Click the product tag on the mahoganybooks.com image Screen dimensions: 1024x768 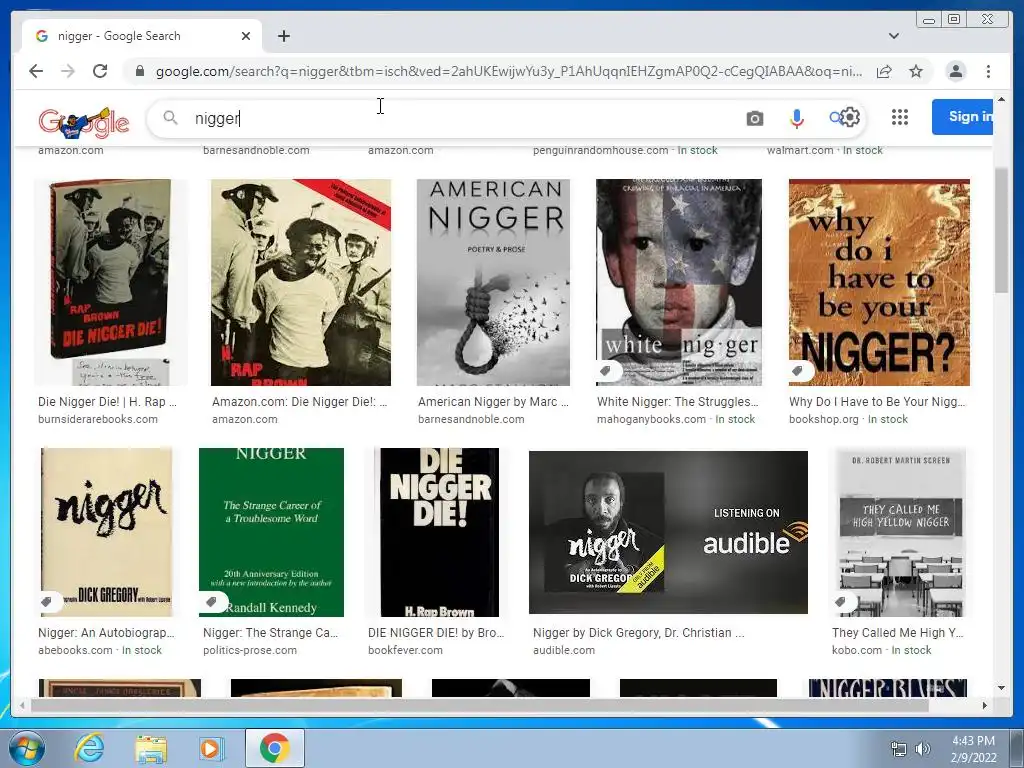(x=607, y=370)
